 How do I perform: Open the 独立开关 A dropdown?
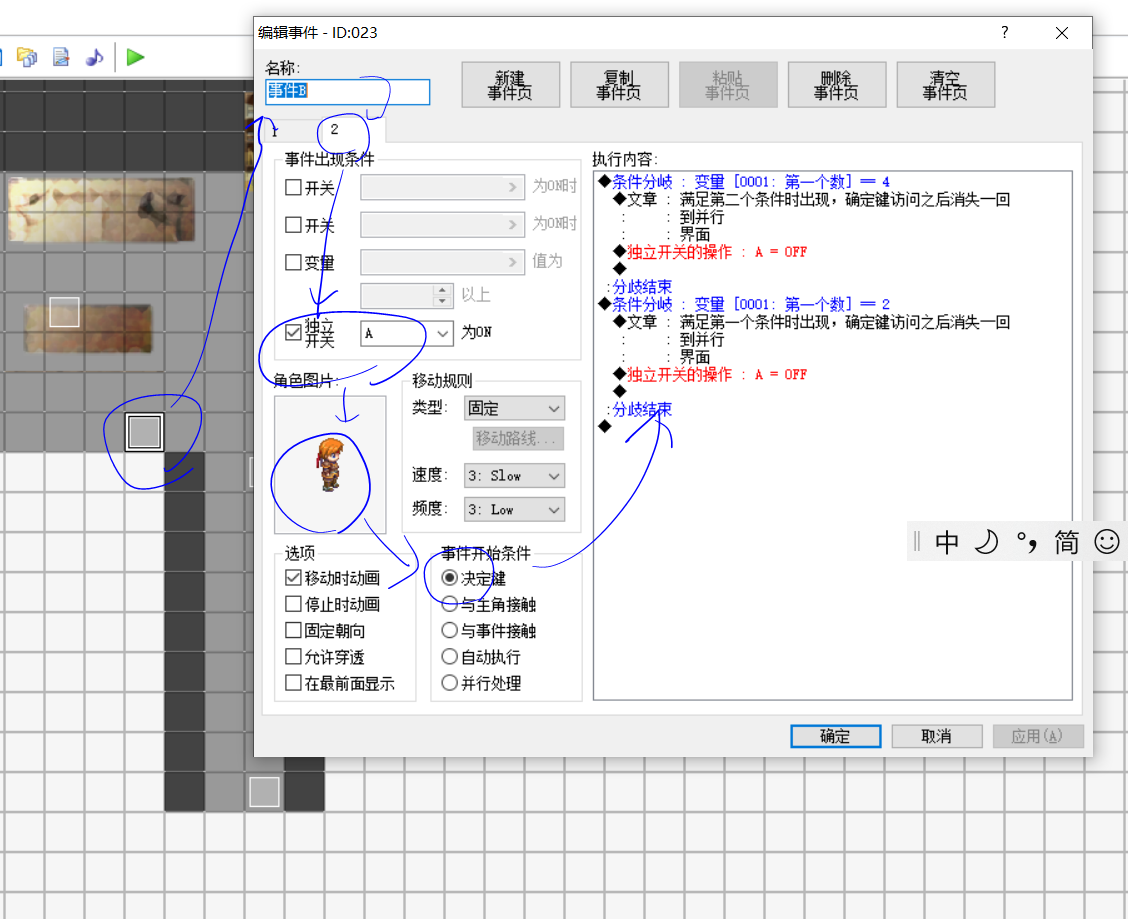click(x=406, y=333)
